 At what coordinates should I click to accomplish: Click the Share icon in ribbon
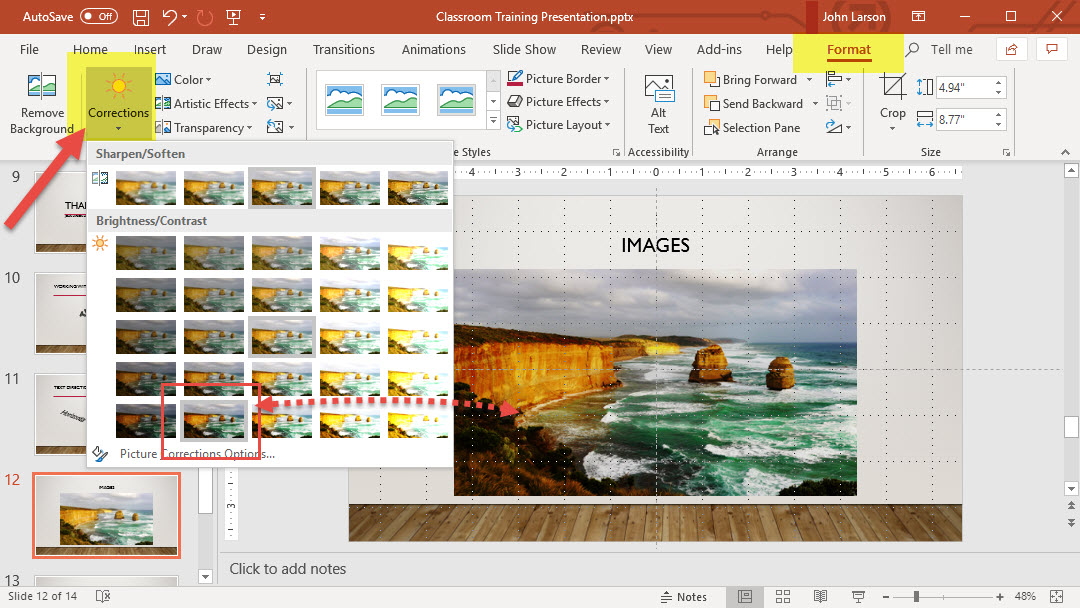1012,49
